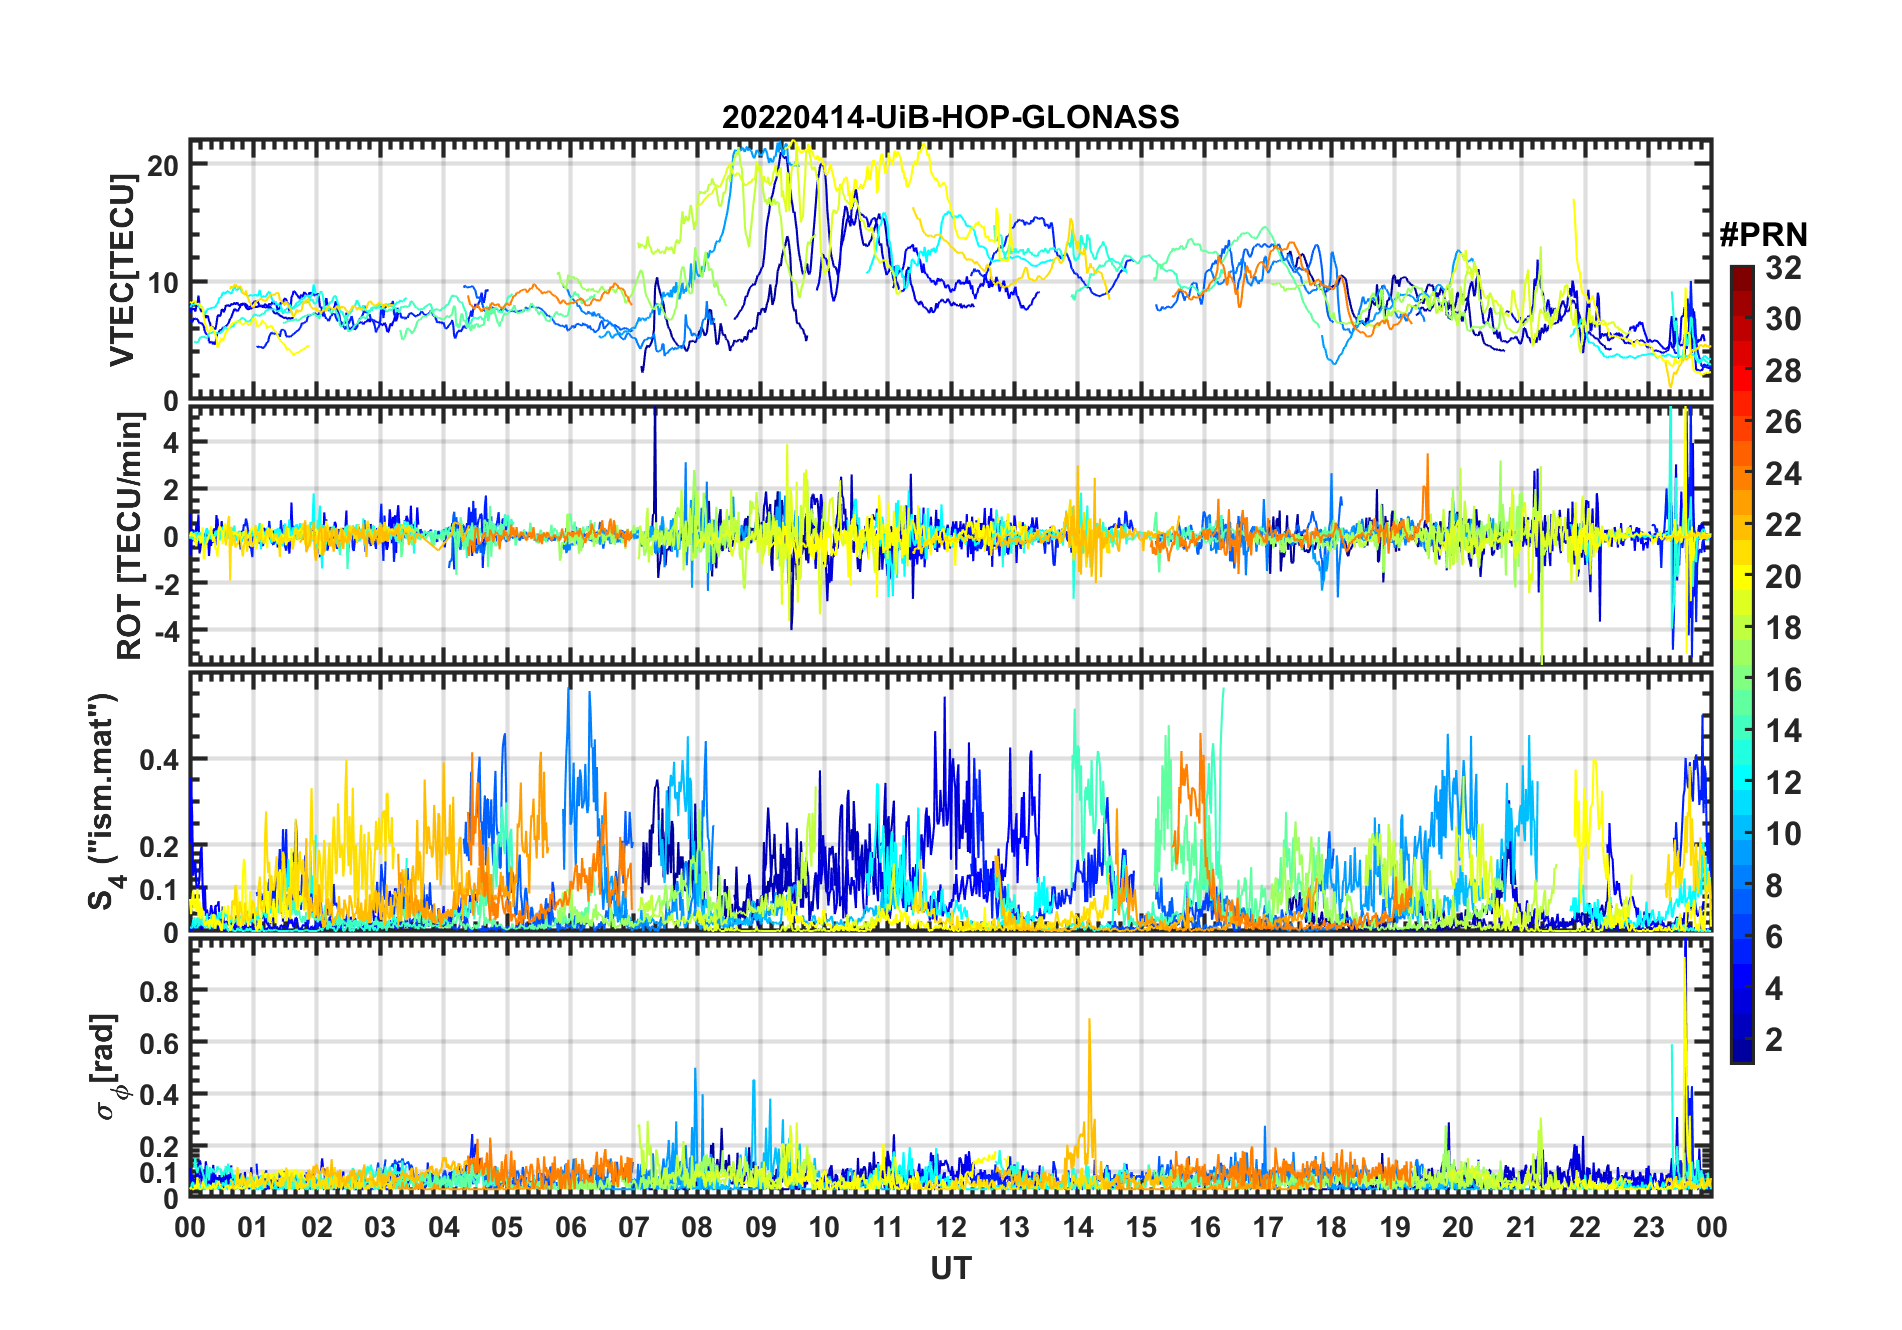Click the UT axis hour tick "19"

pyautogui.click(x=1395, y=1227)
